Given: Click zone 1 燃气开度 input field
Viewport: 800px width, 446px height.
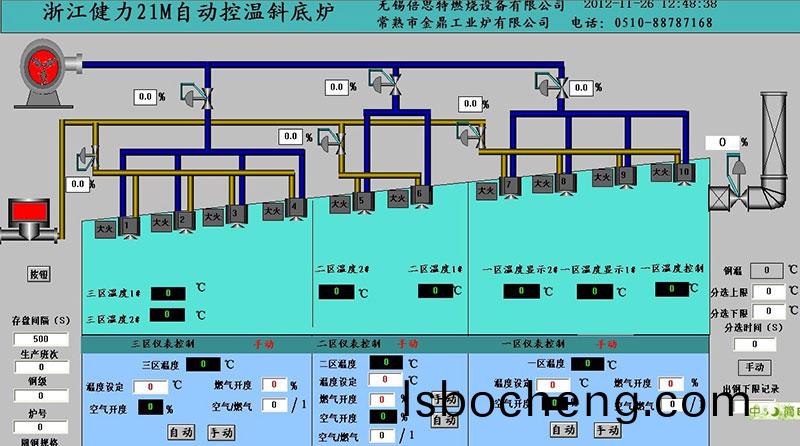Looking at the screenshot, I should click(x=670, y=383).
